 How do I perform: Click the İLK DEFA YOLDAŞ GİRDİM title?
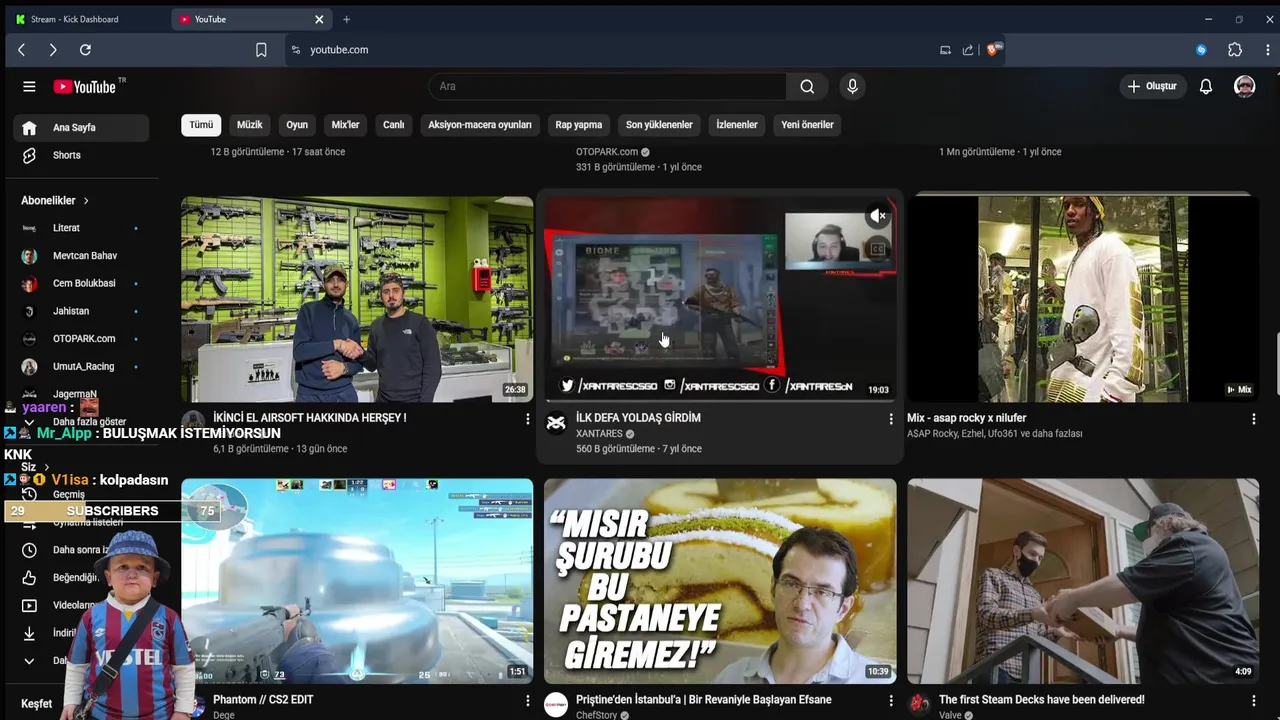coord(638,418)
